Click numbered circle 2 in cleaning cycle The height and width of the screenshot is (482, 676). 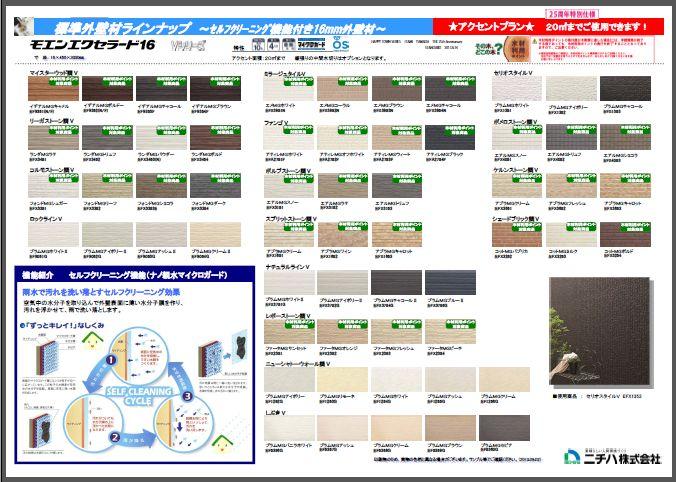[115, 437]
